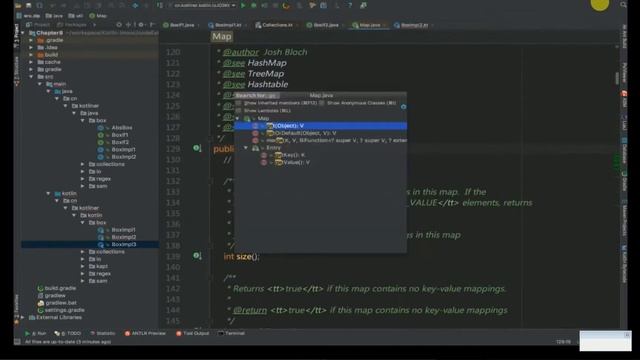Click the Debug bug icon in toolbar
Image resolution: width=640 pixels, height=360 pixels.
pyautogui.click(x=253, y=6)
